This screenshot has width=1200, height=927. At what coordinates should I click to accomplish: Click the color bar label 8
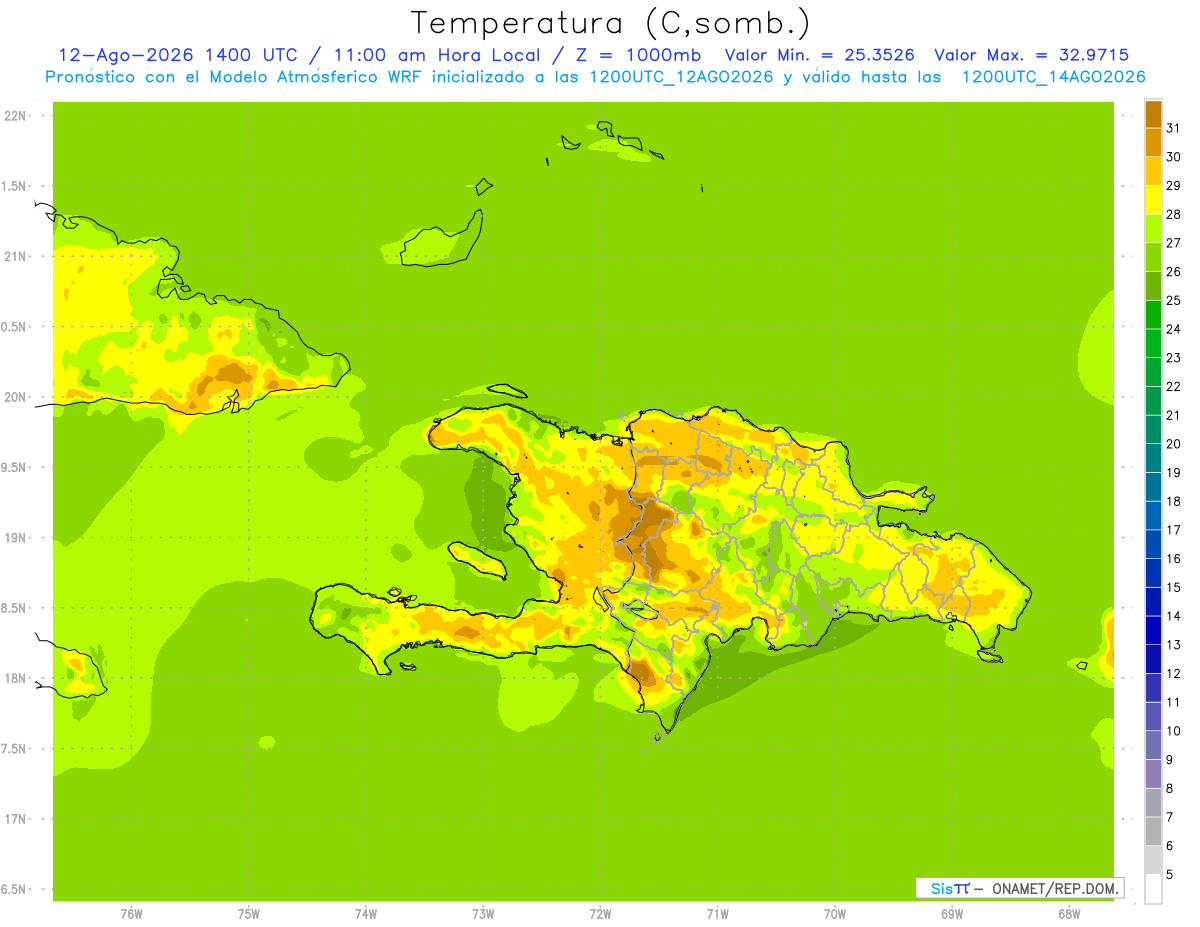[1170, 788]
